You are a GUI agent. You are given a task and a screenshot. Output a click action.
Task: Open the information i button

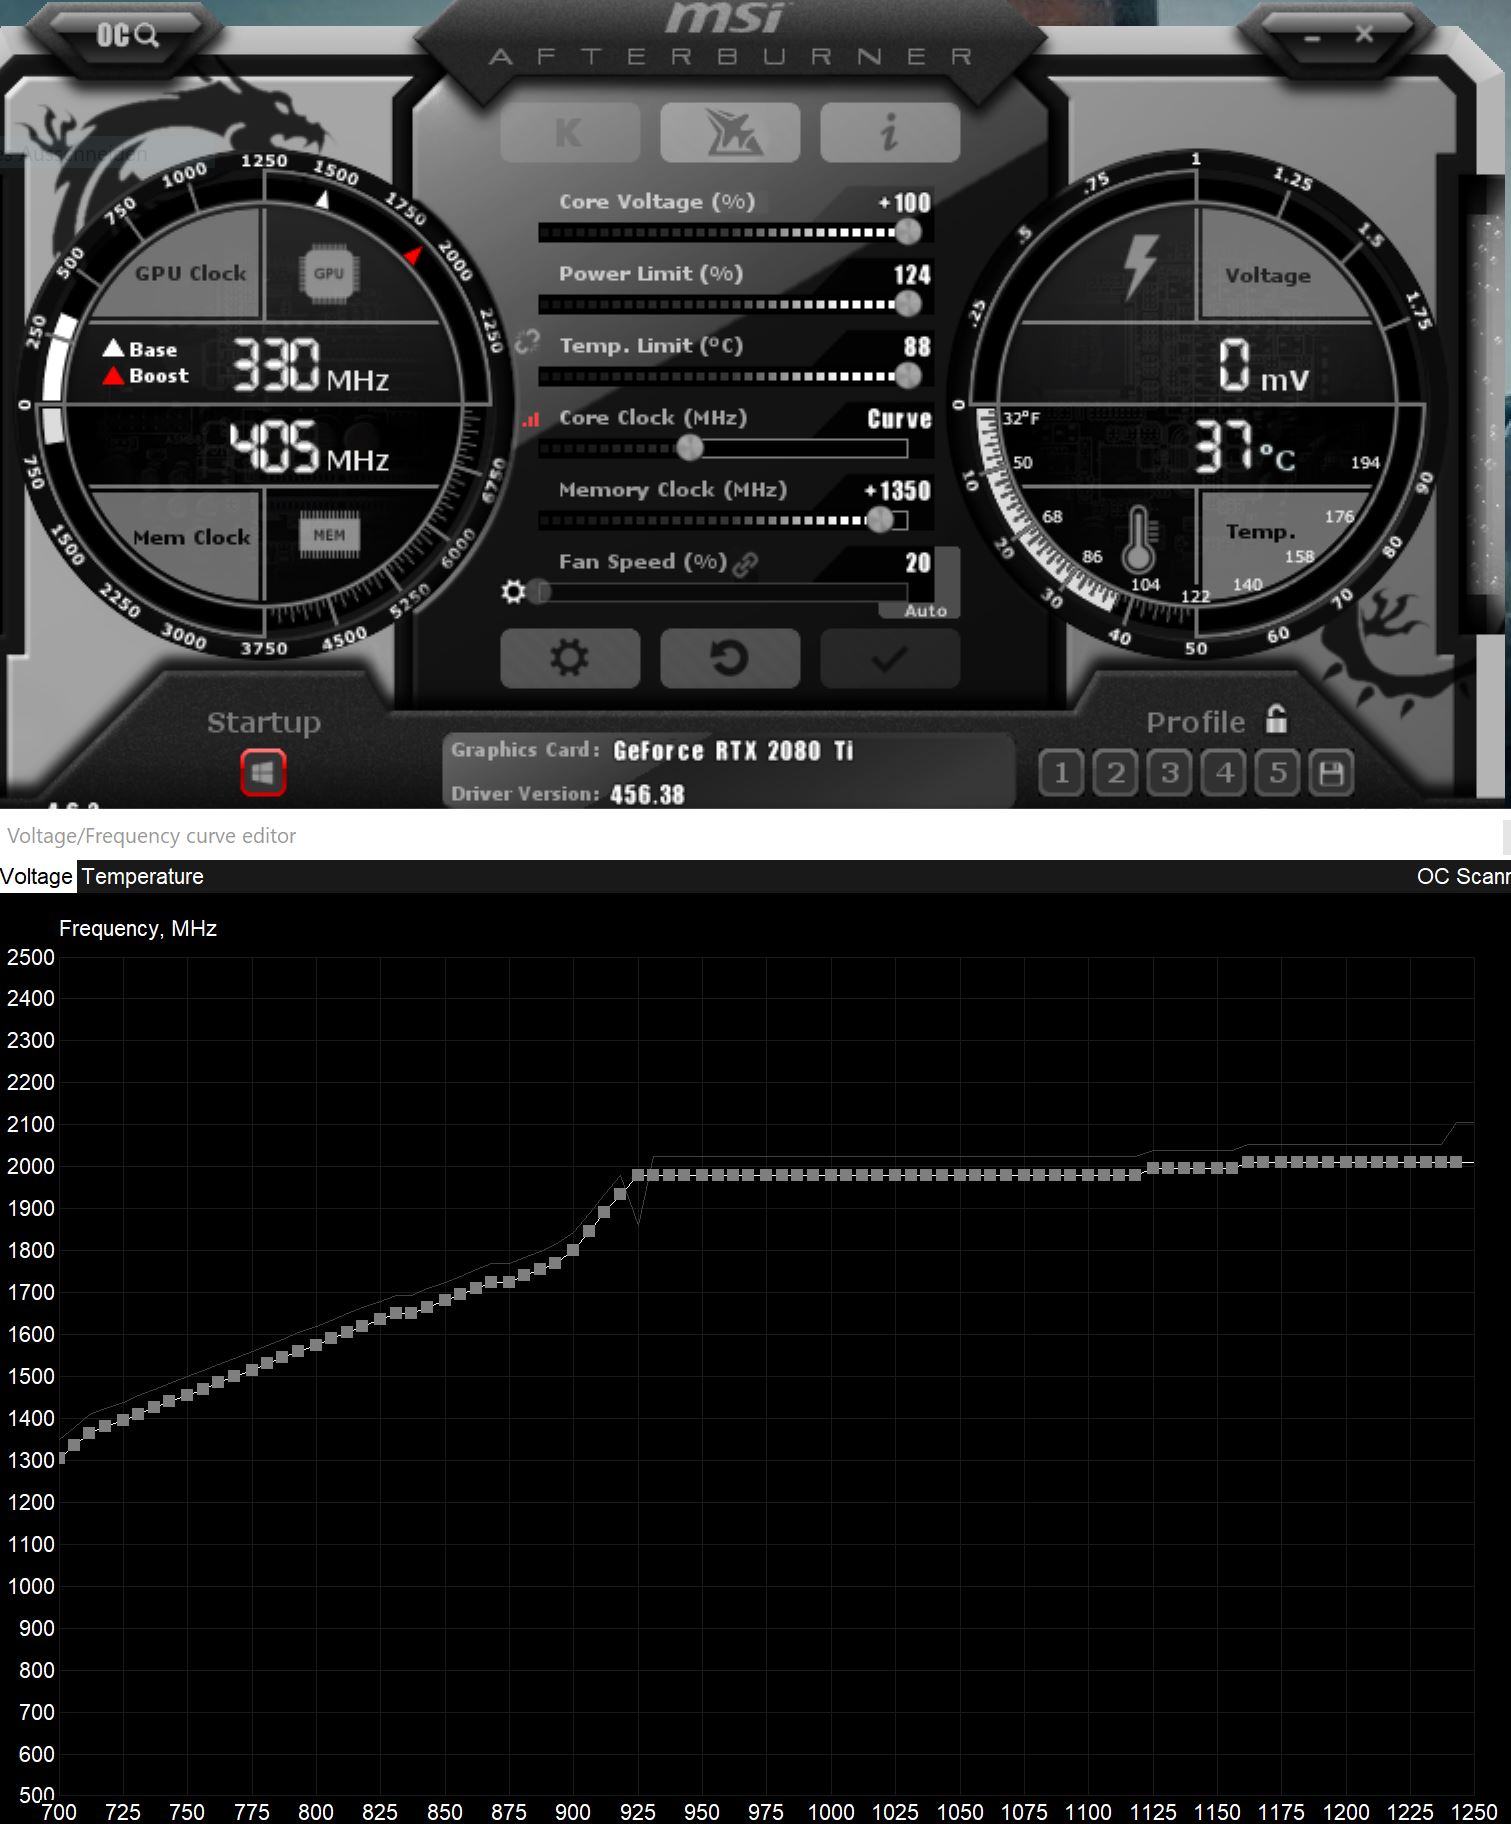pyautogui.click(x=890, y=132)
